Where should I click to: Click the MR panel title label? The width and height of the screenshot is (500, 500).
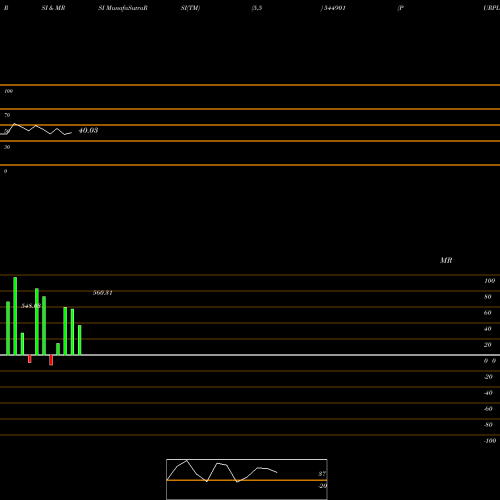pos(446,260)
